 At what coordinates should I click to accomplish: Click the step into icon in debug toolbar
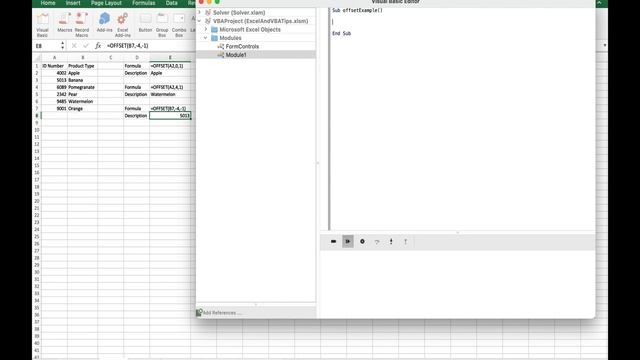pyautogui.click(x=391, y=242)
